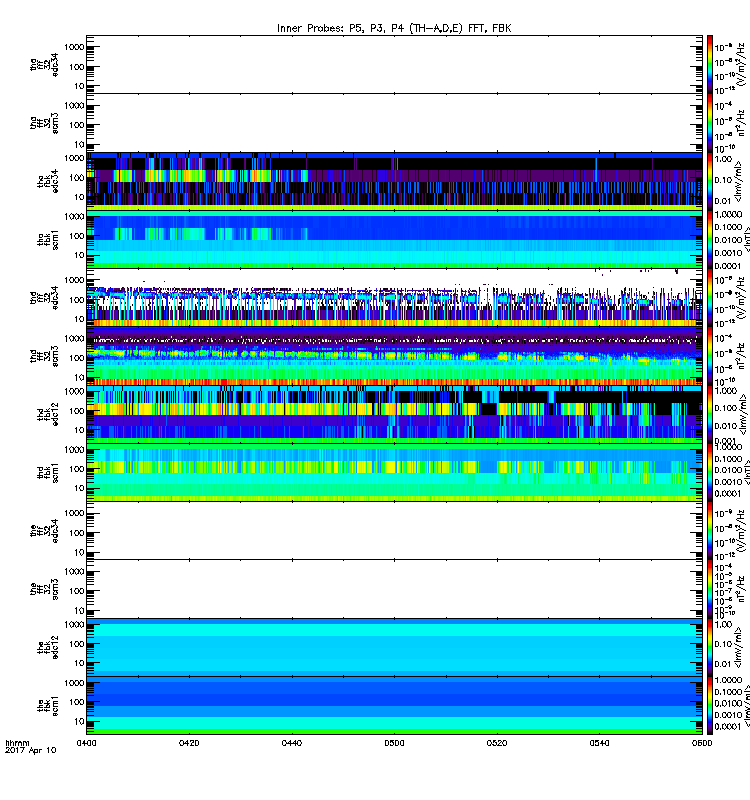Click the "the fbk scm1" y-axis label
Image resolution: width=750 pixels, height=800 pixels.
click(x=48, y=706)
